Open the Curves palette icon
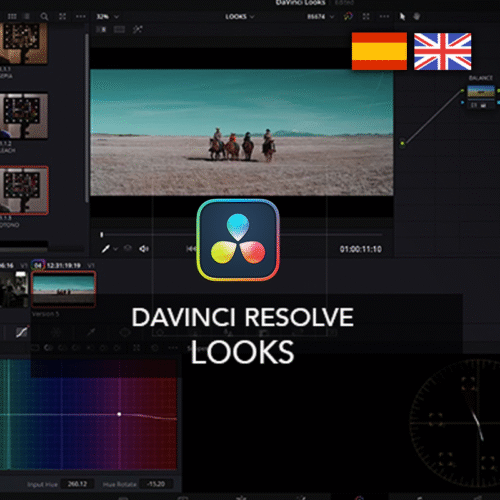Viewport: 500px width, 500px height. click(22, 332)
